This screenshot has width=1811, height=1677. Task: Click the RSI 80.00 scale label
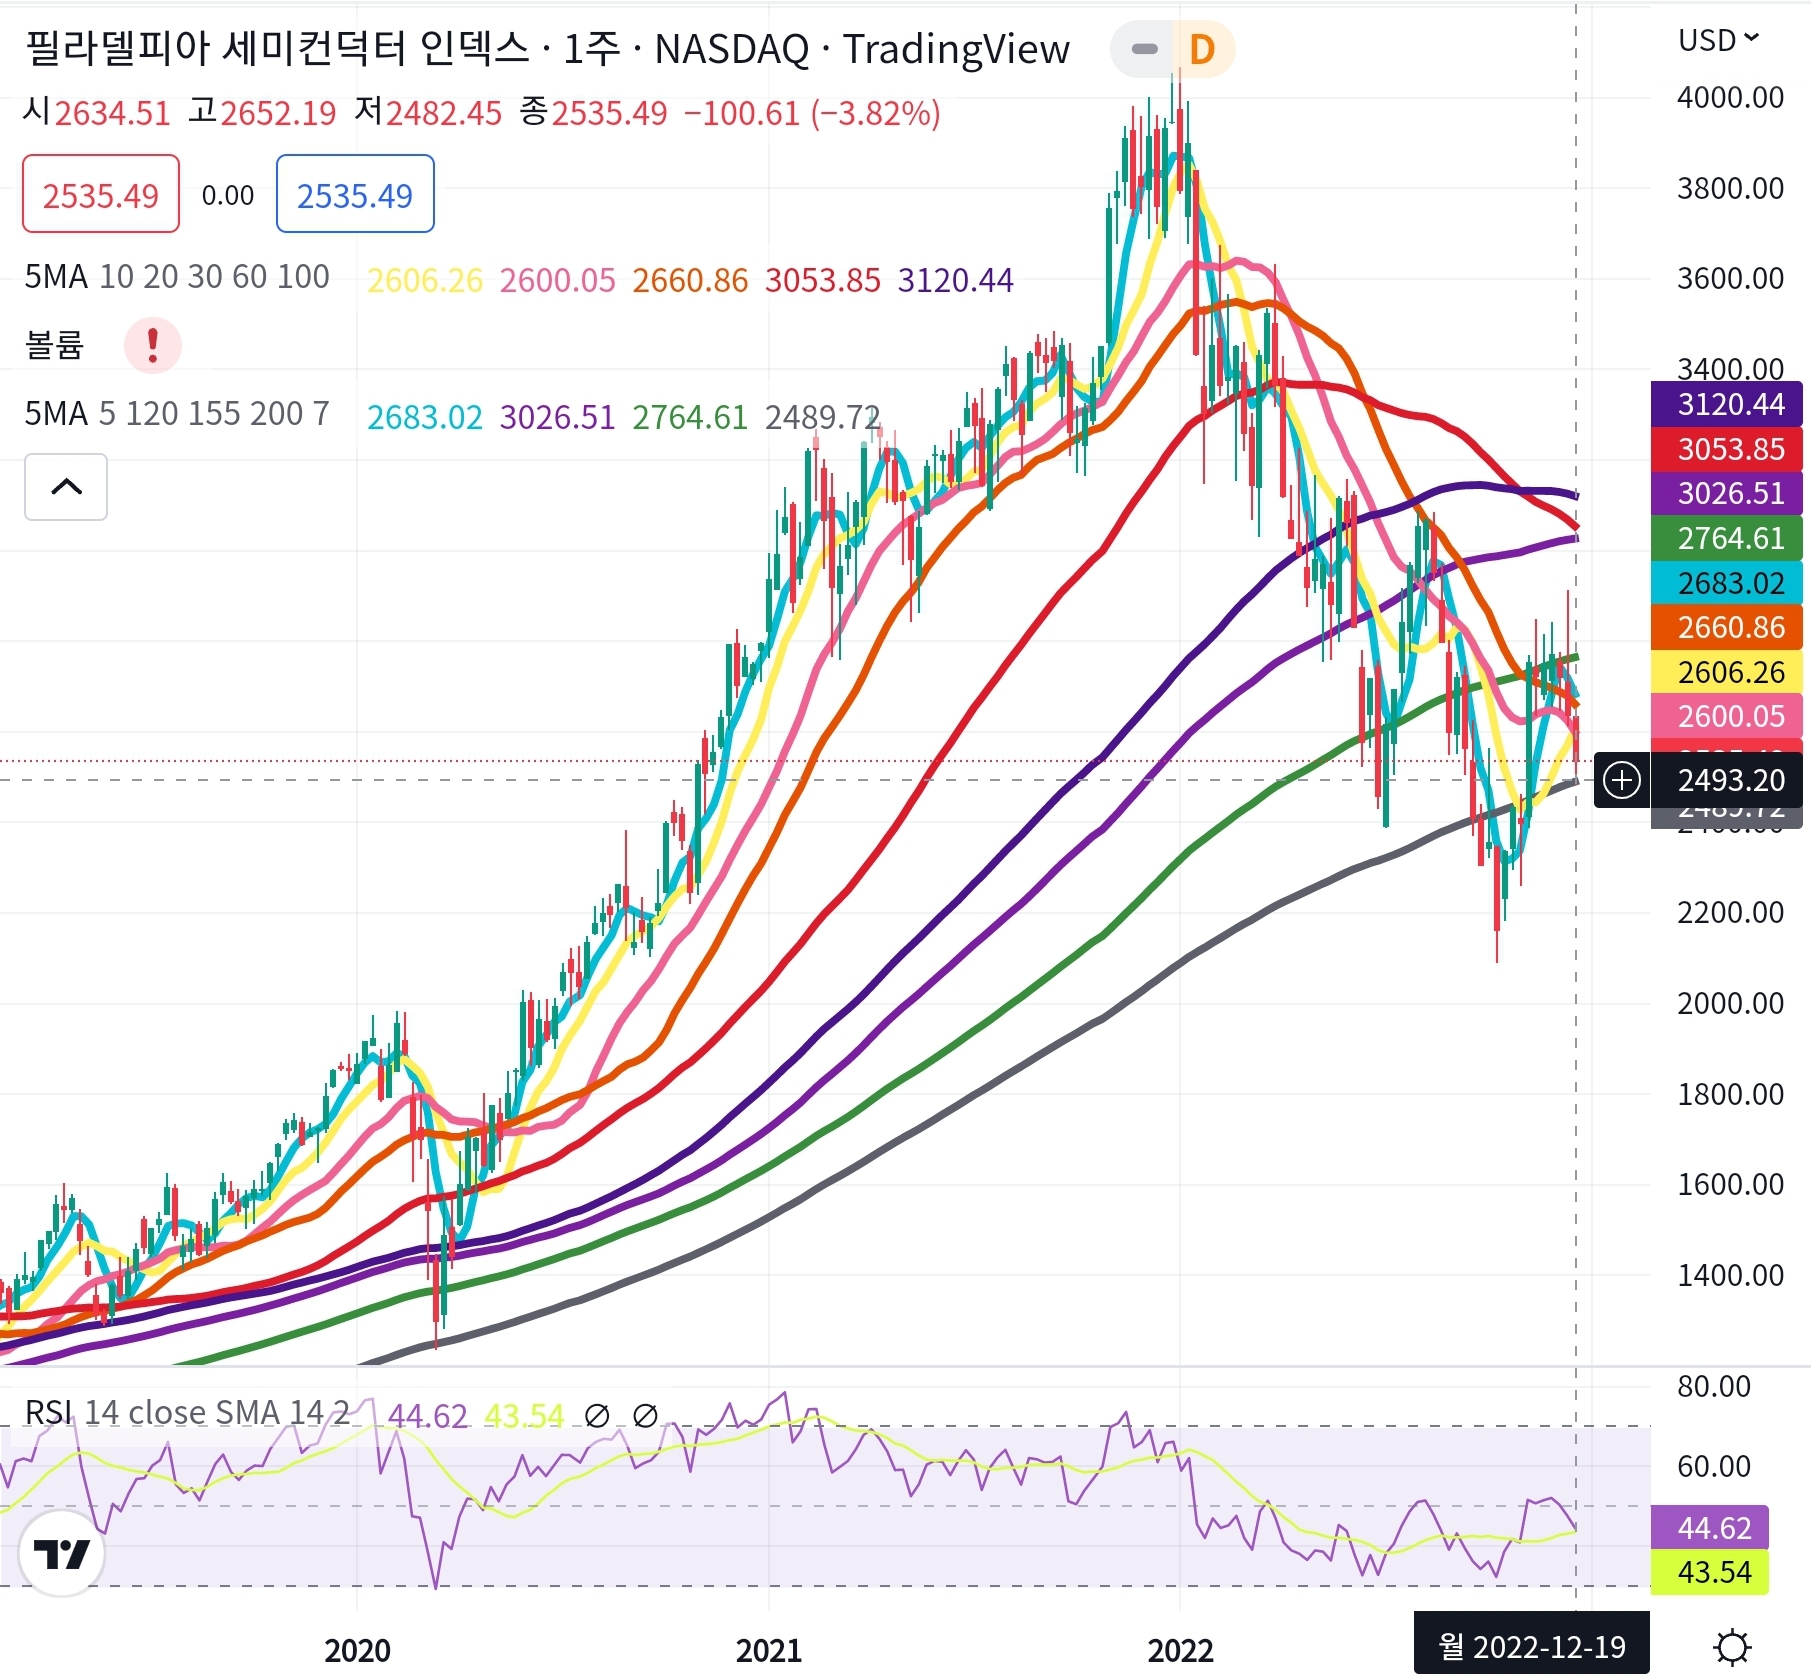1714,1386
